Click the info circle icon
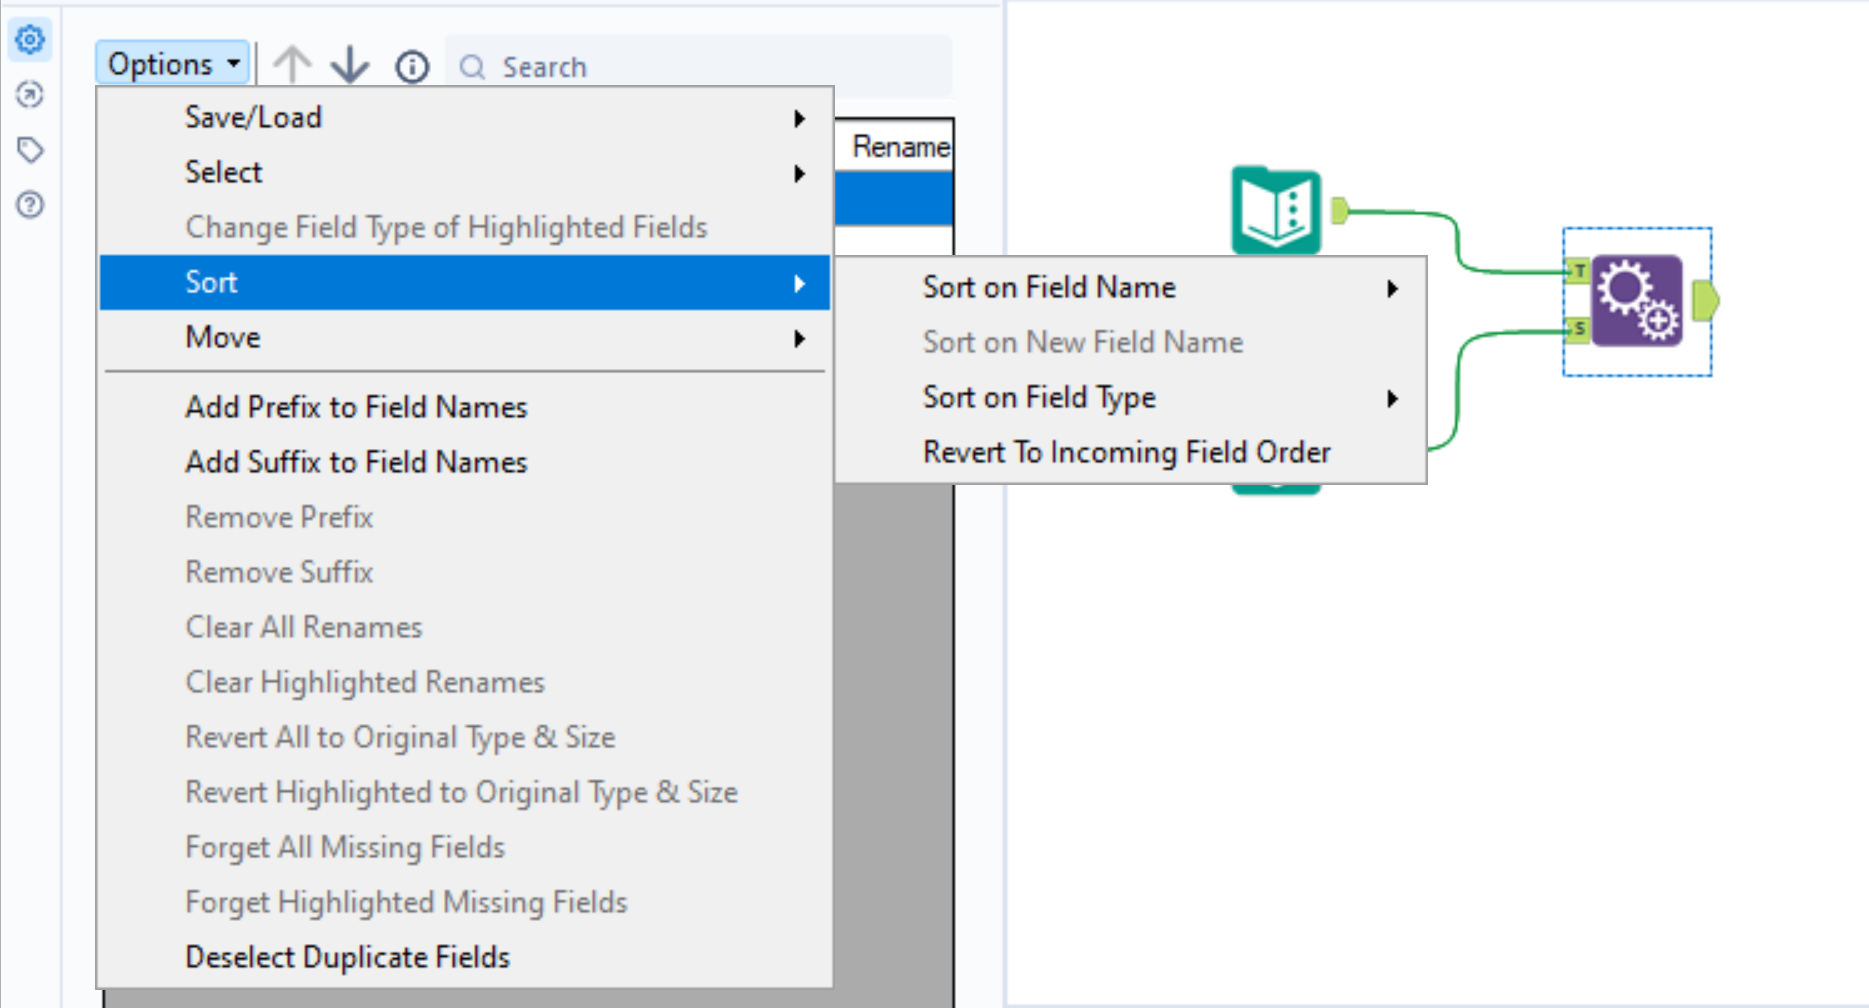Viewport: 1869px width, 1008px height. (x=412, y=67)
